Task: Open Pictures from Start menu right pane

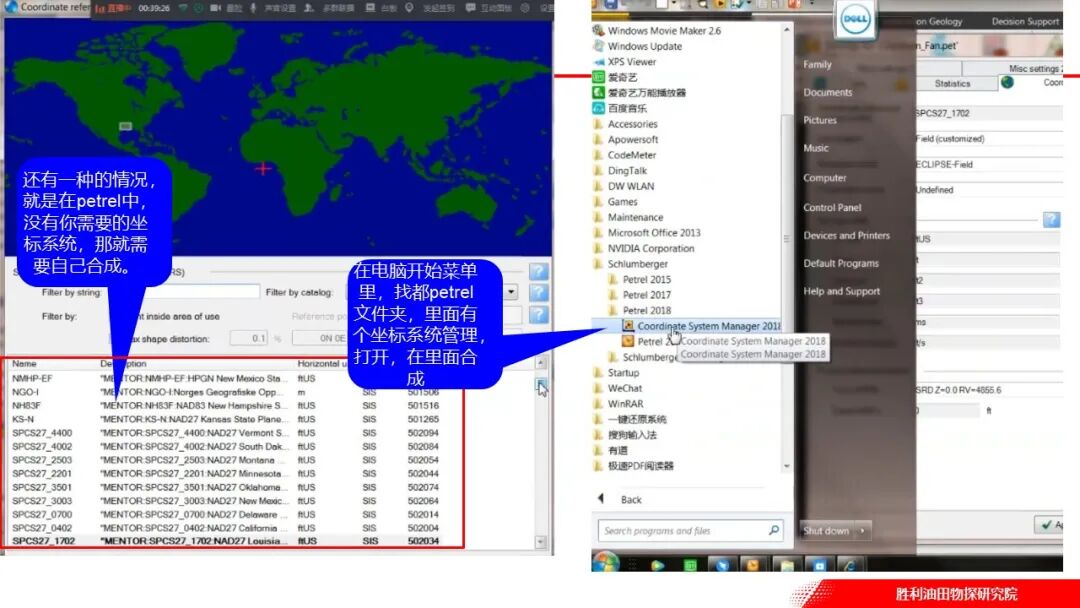Action: (820, 120)
